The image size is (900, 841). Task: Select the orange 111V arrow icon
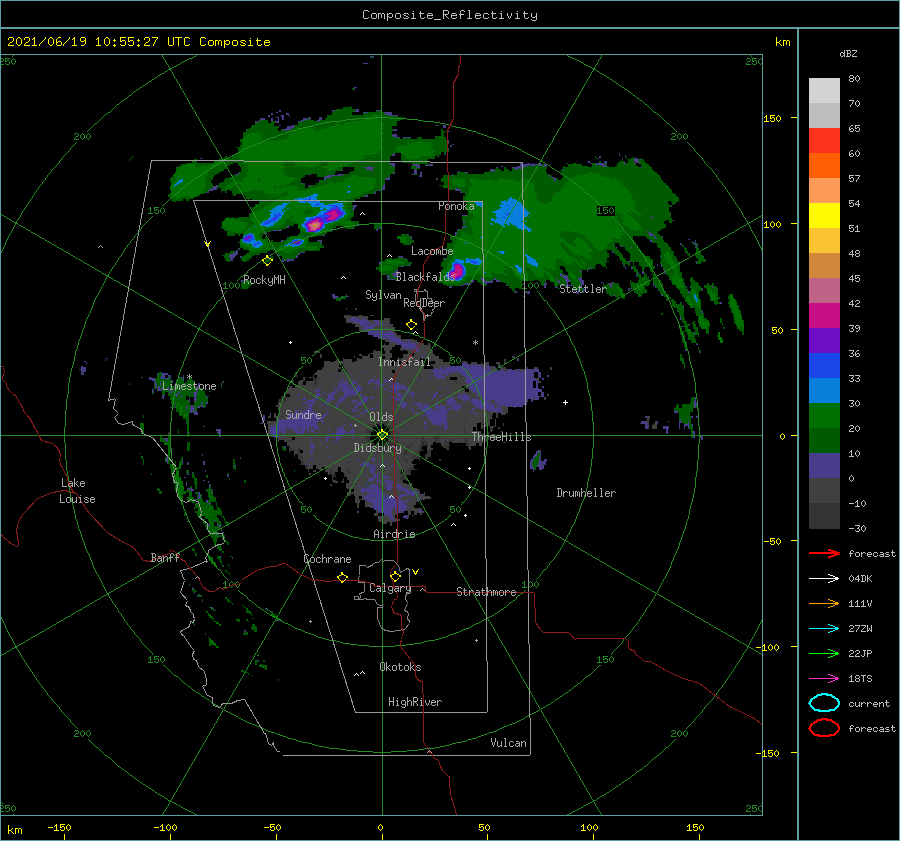[x=824, y=603]
